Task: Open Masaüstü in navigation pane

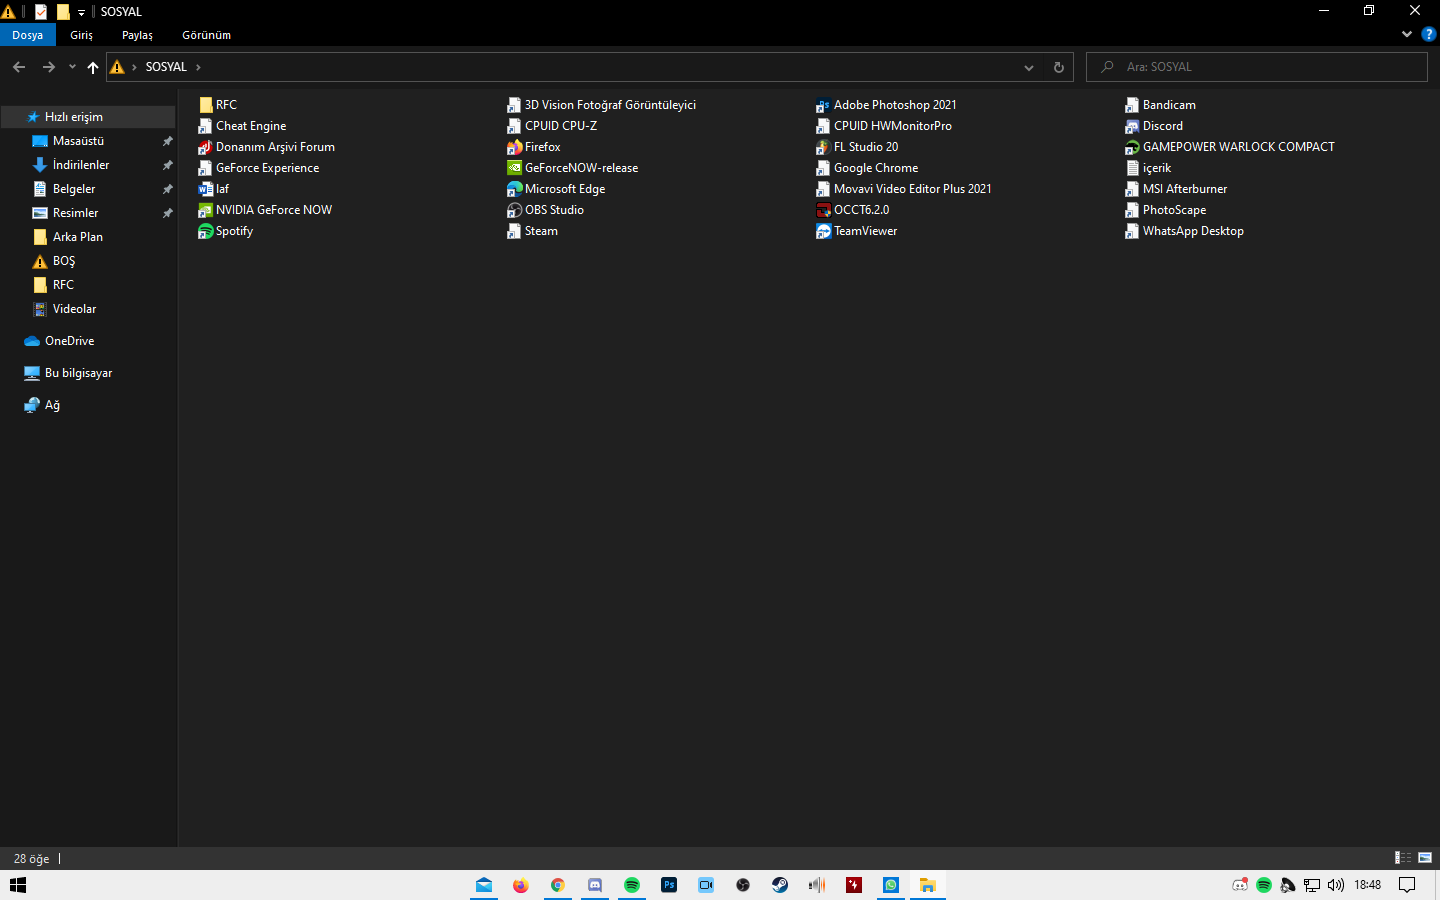Action: tap(78, 141)
